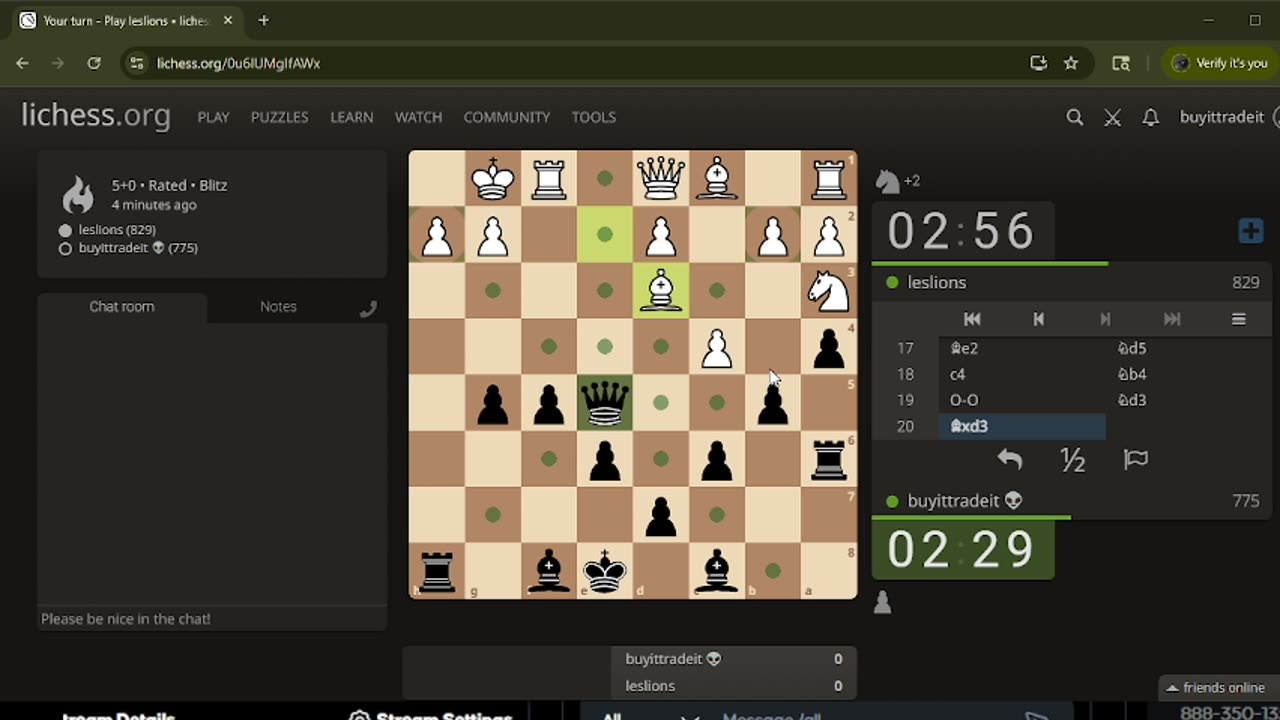Jump to move 18 Nb4
This screenshot has width=1280, height=720.
point(1188,374)
